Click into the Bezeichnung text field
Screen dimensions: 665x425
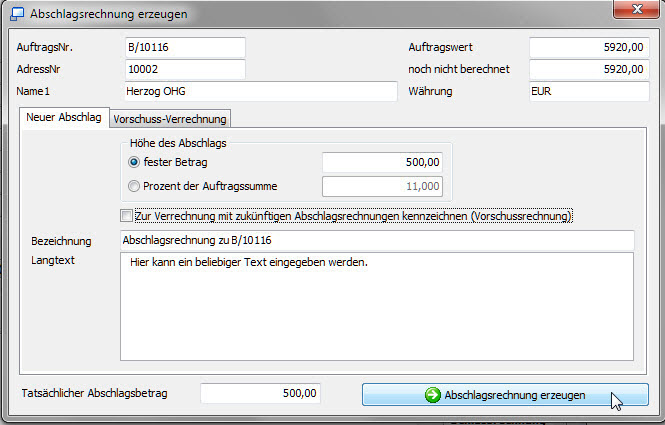pos(377,240)
